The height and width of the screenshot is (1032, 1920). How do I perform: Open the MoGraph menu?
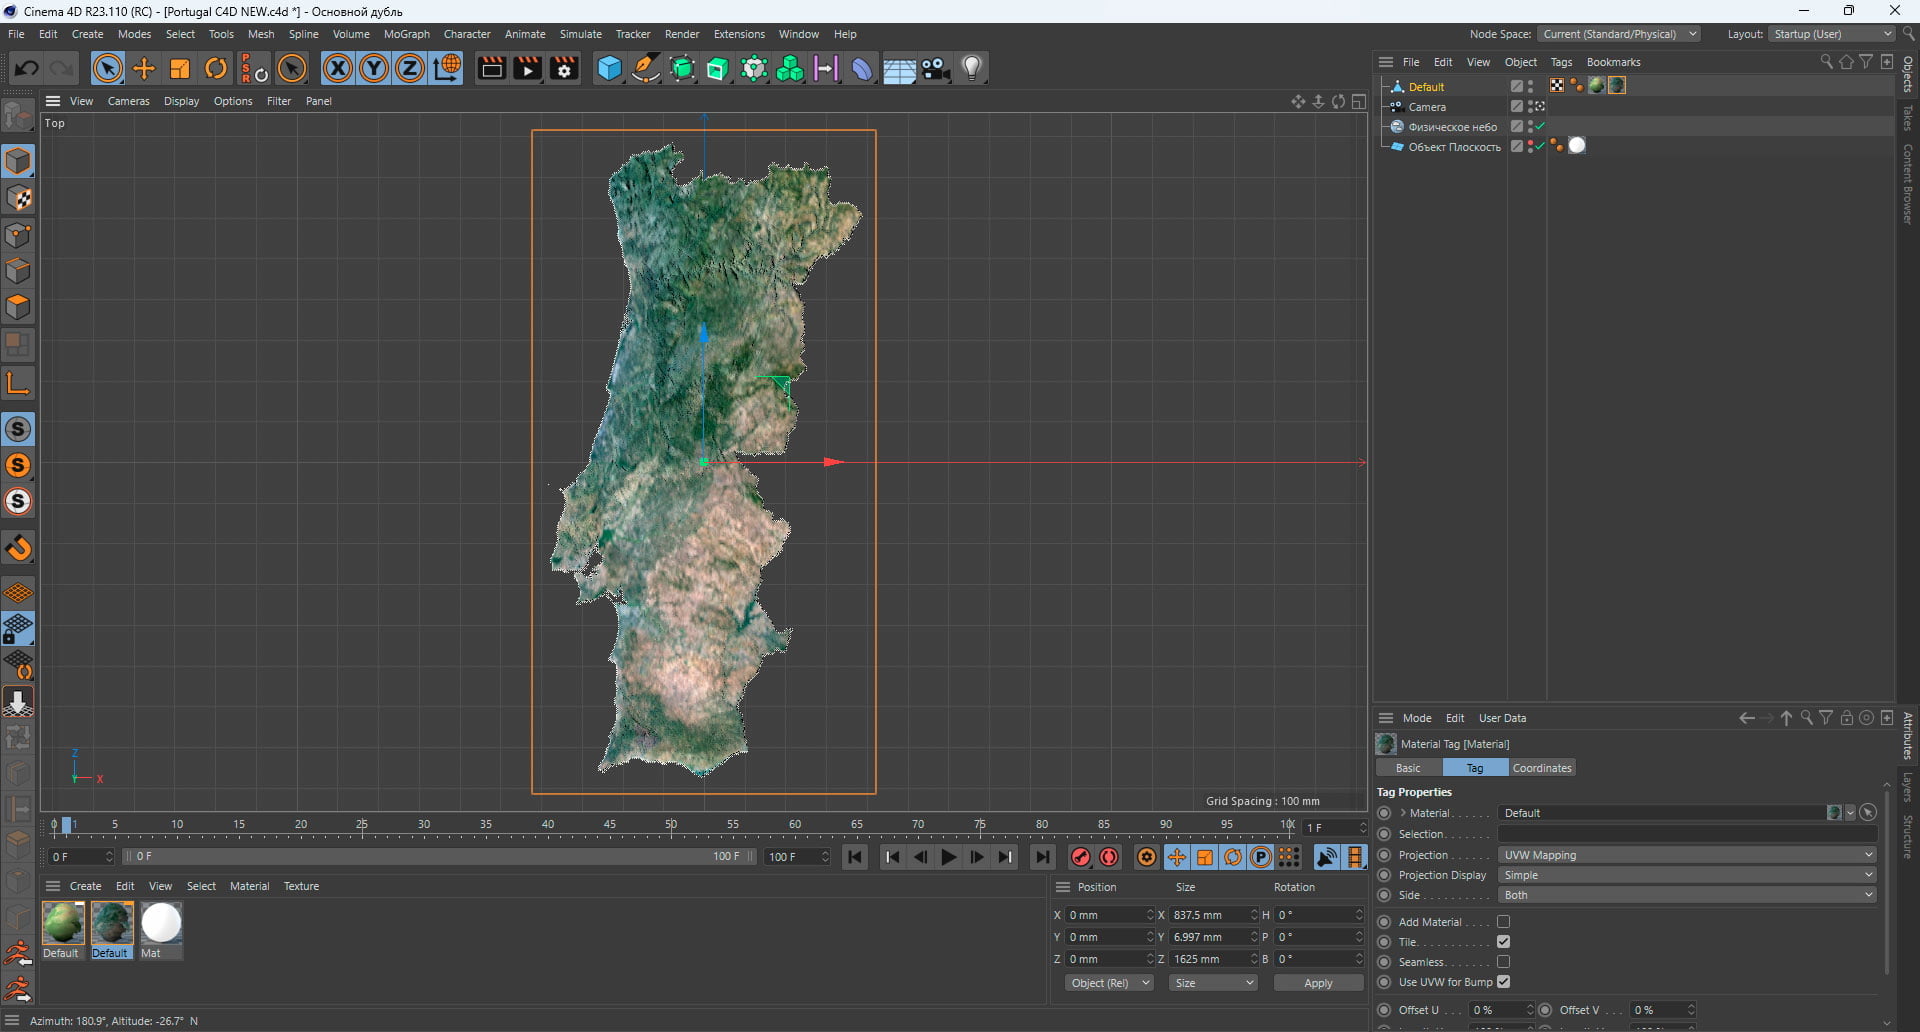[x=406, y=34]
